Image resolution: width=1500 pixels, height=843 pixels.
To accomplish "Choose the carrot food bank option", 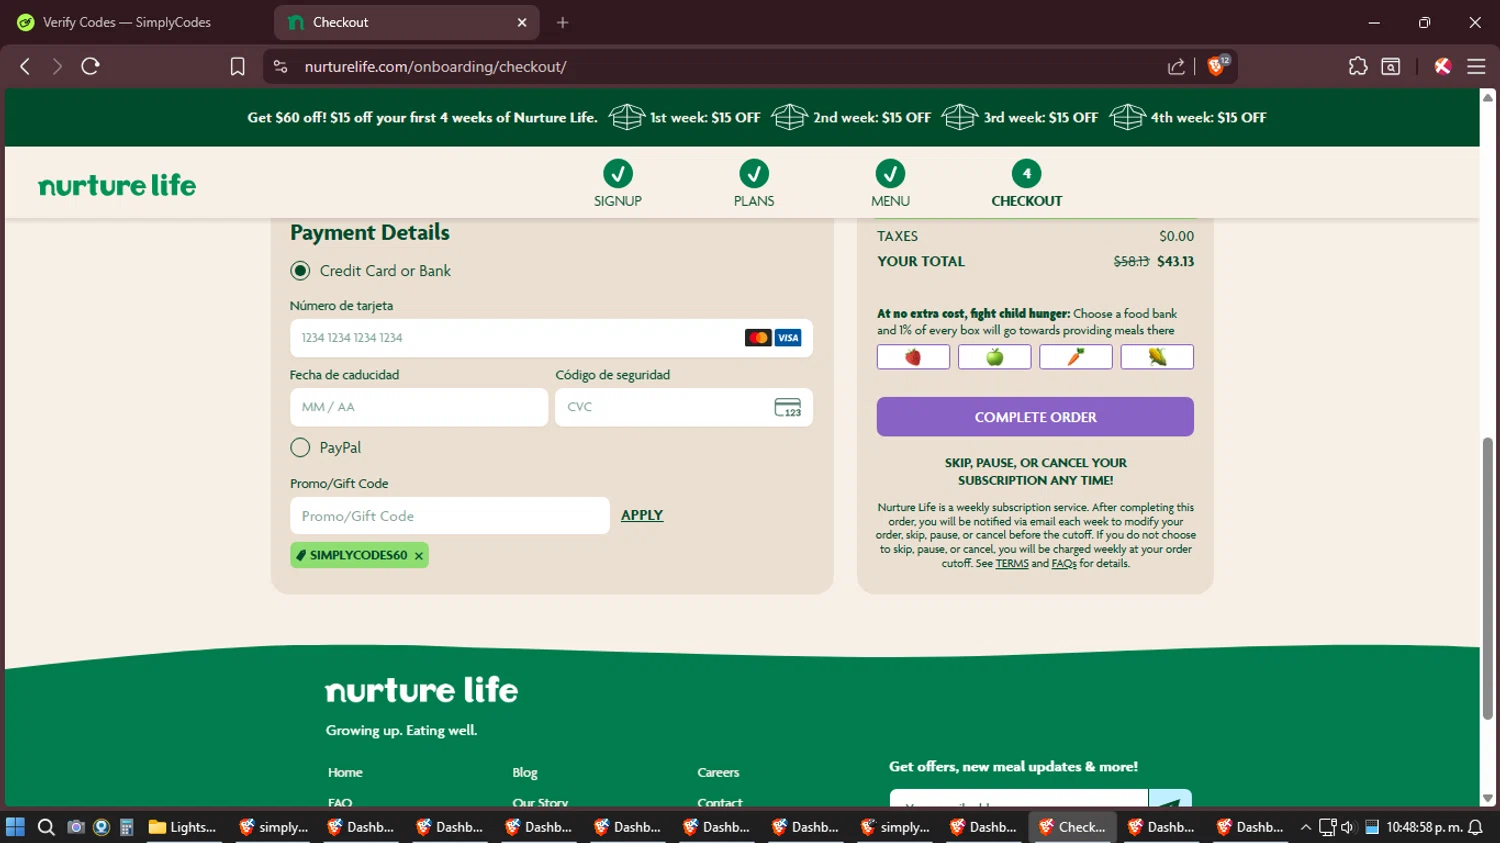I will coord(1076,357).
